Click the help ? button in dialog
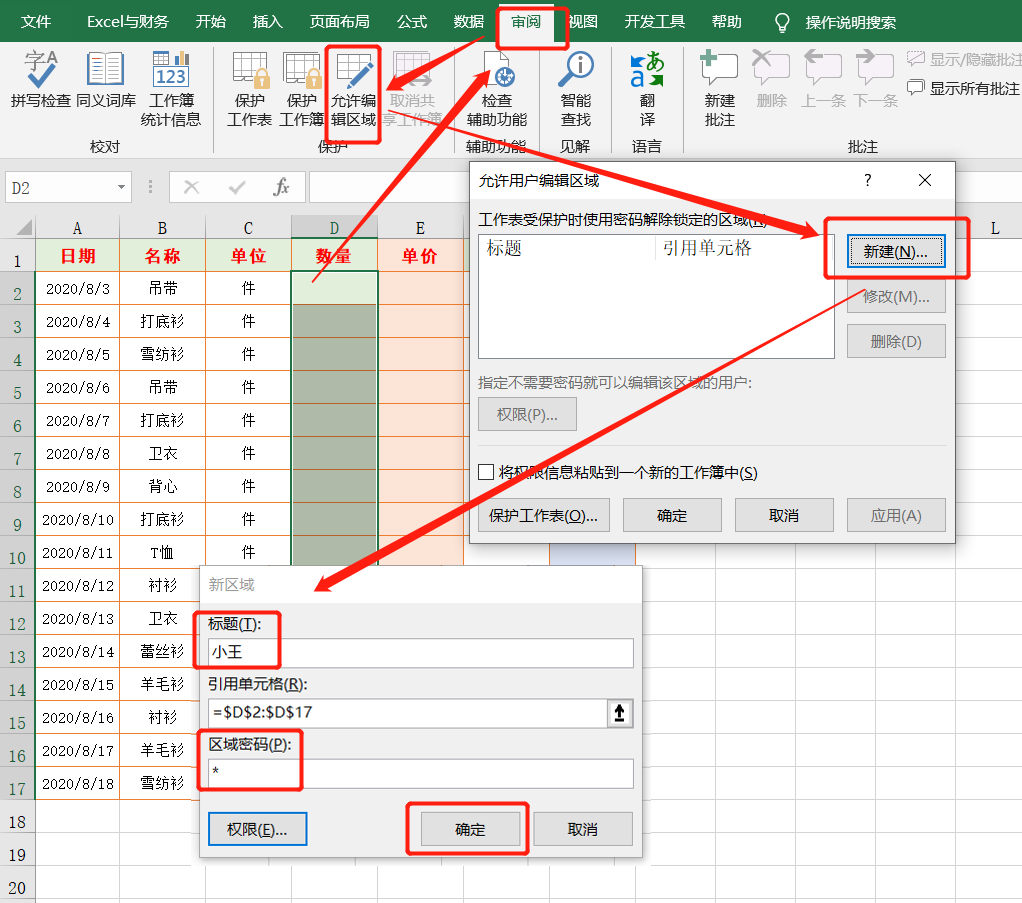 tap(868, 180)
